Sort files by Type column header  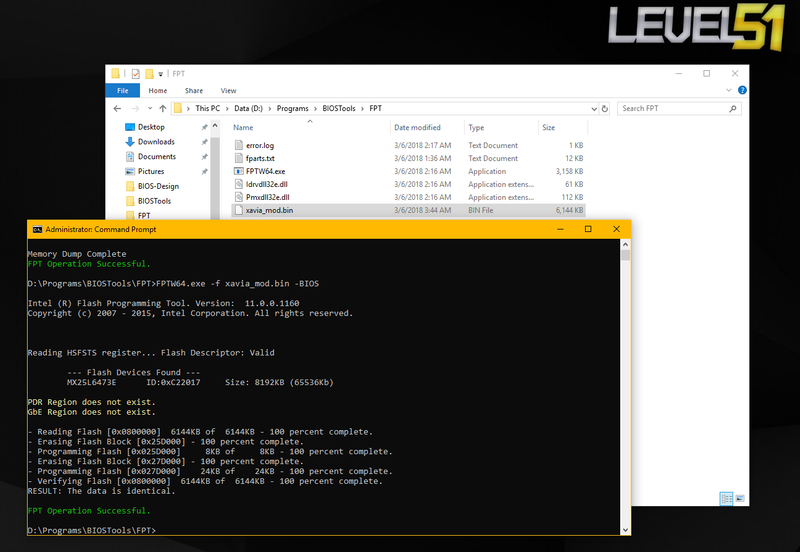click(476, 128)
